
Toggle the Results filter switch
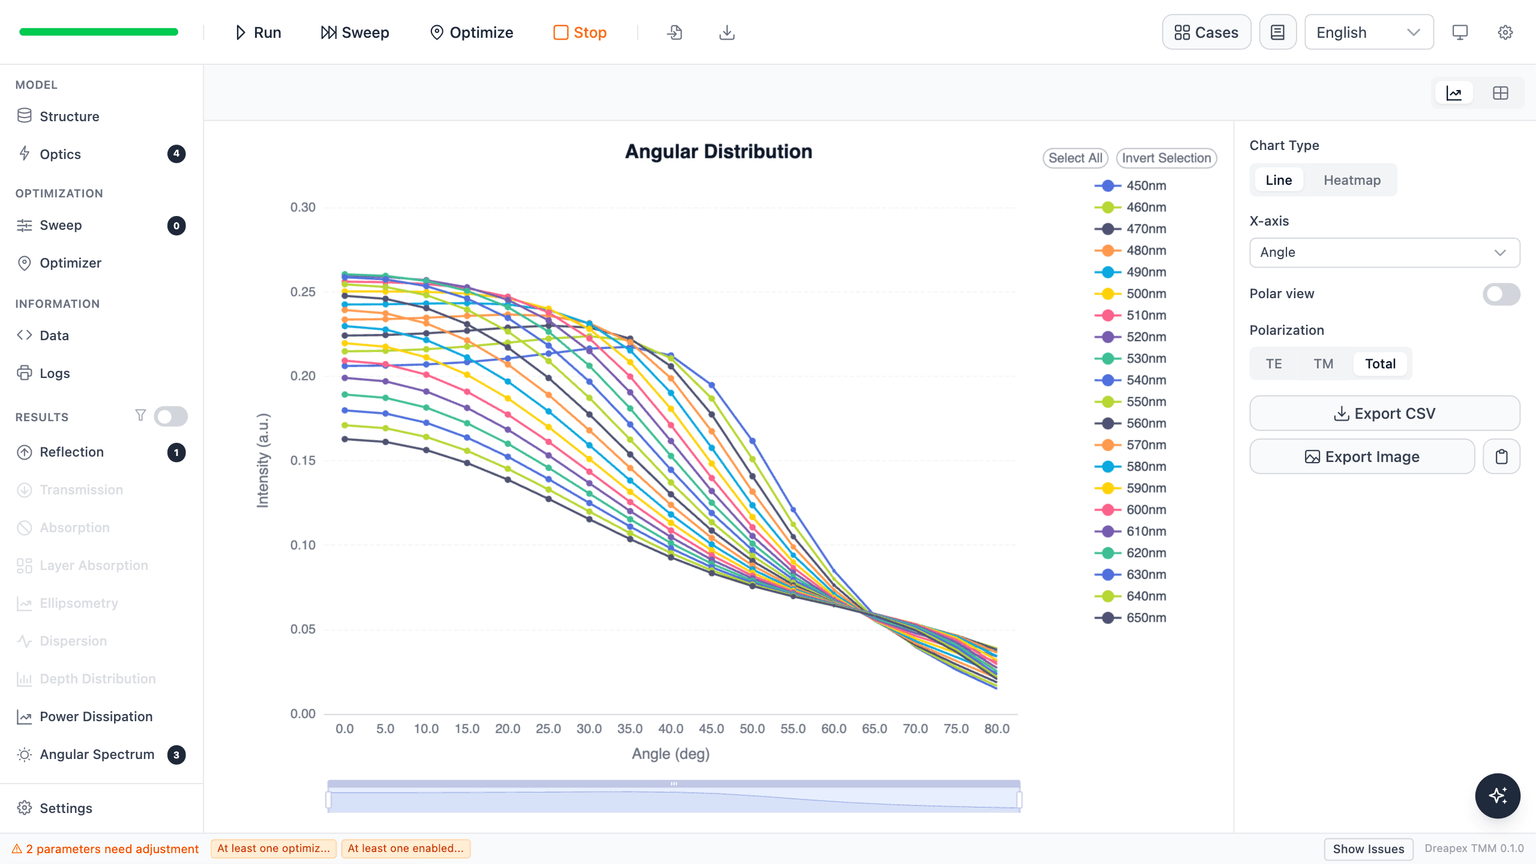point(171,416)
